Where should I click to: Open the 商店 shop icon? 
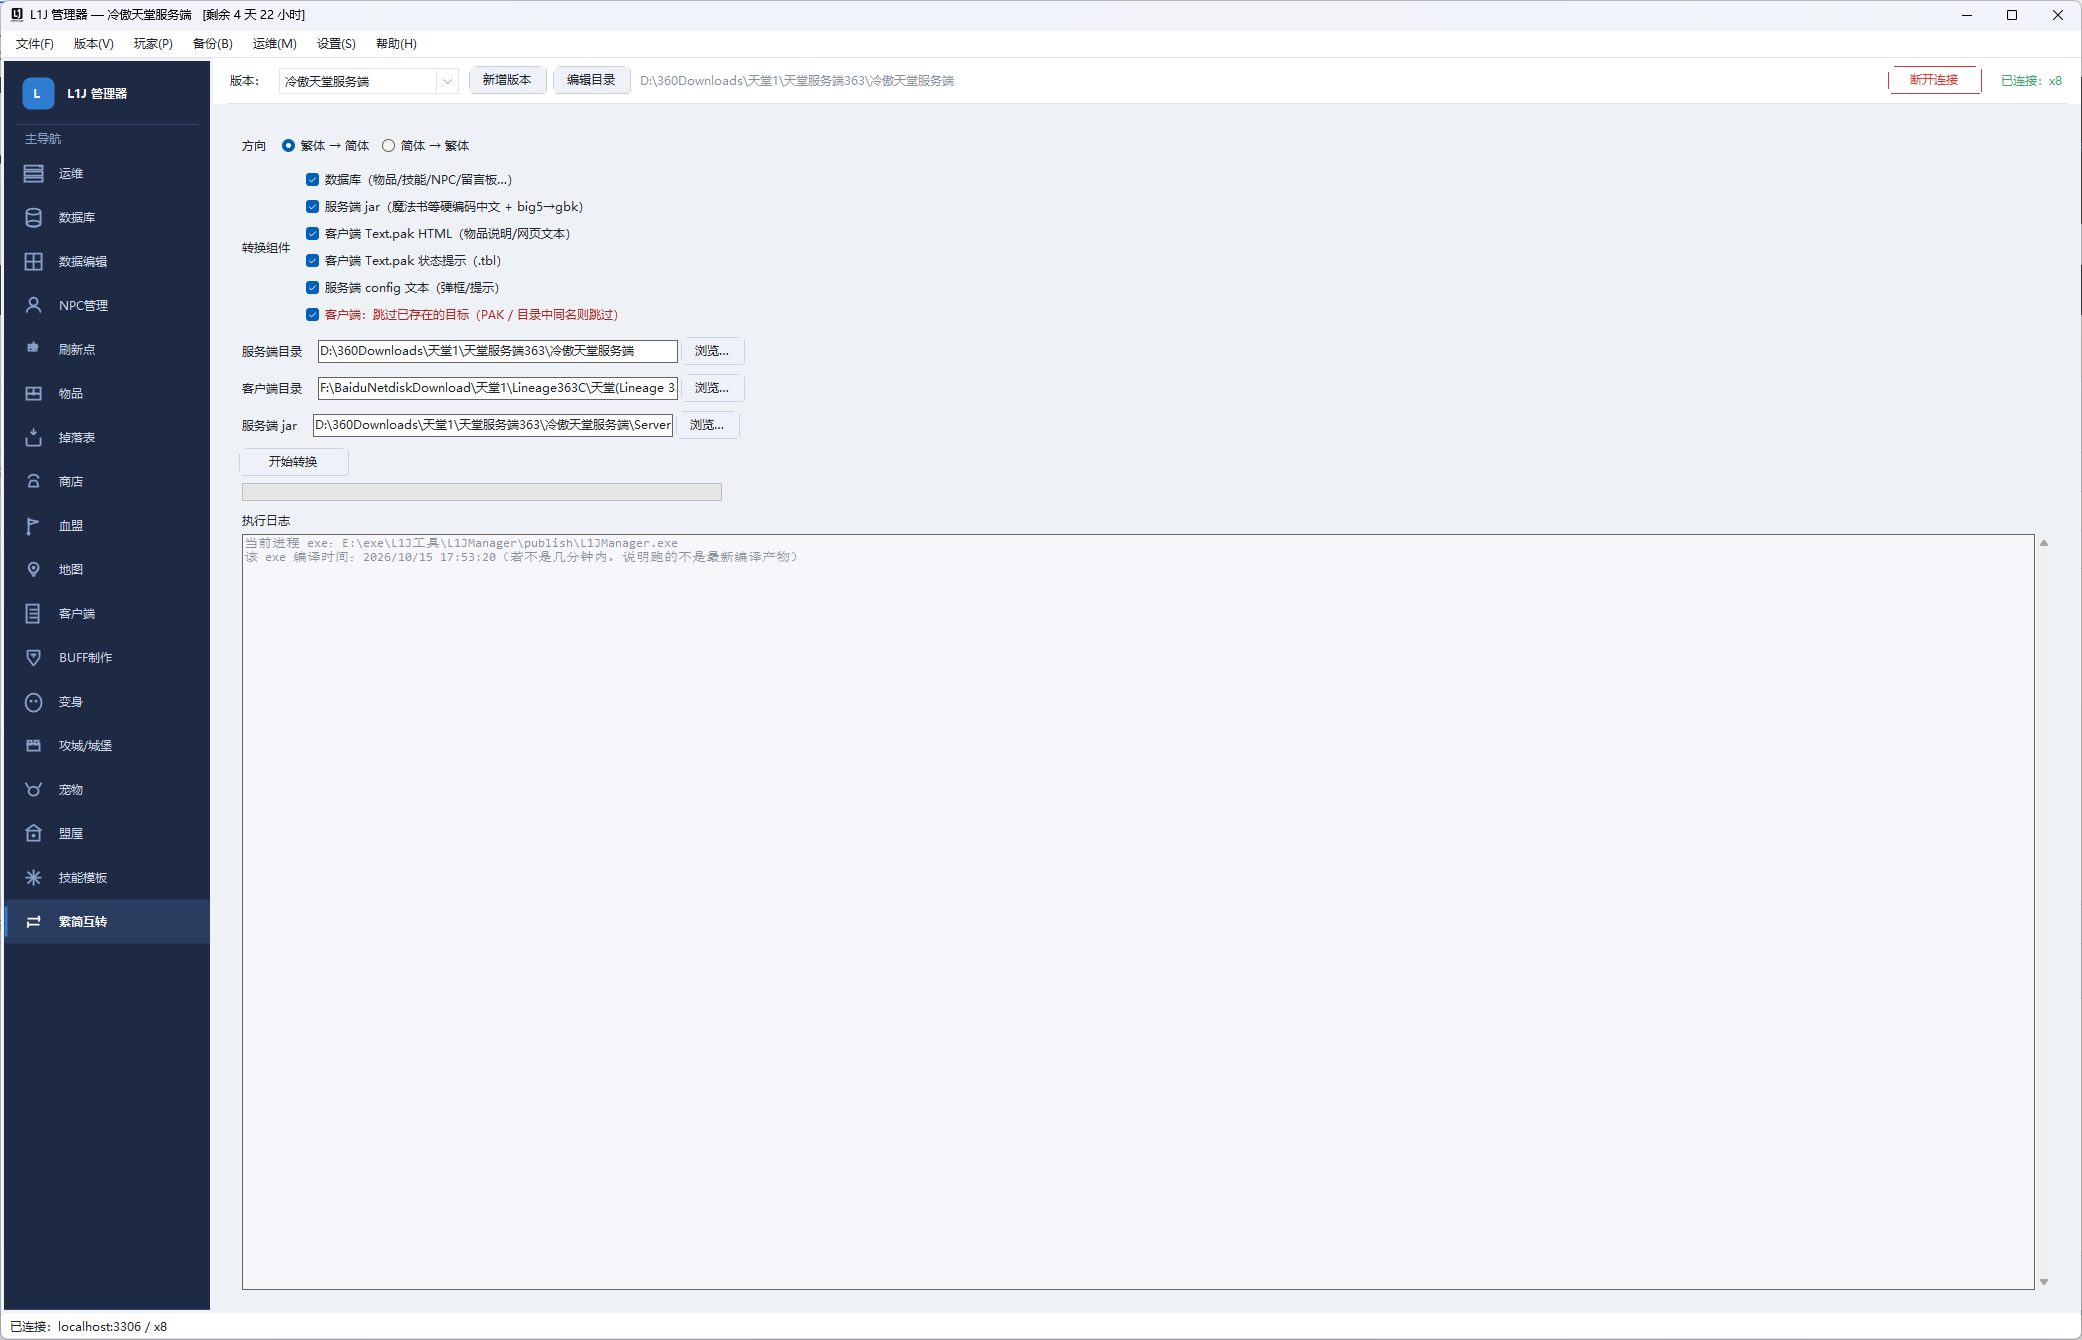(x=33, y=481)
